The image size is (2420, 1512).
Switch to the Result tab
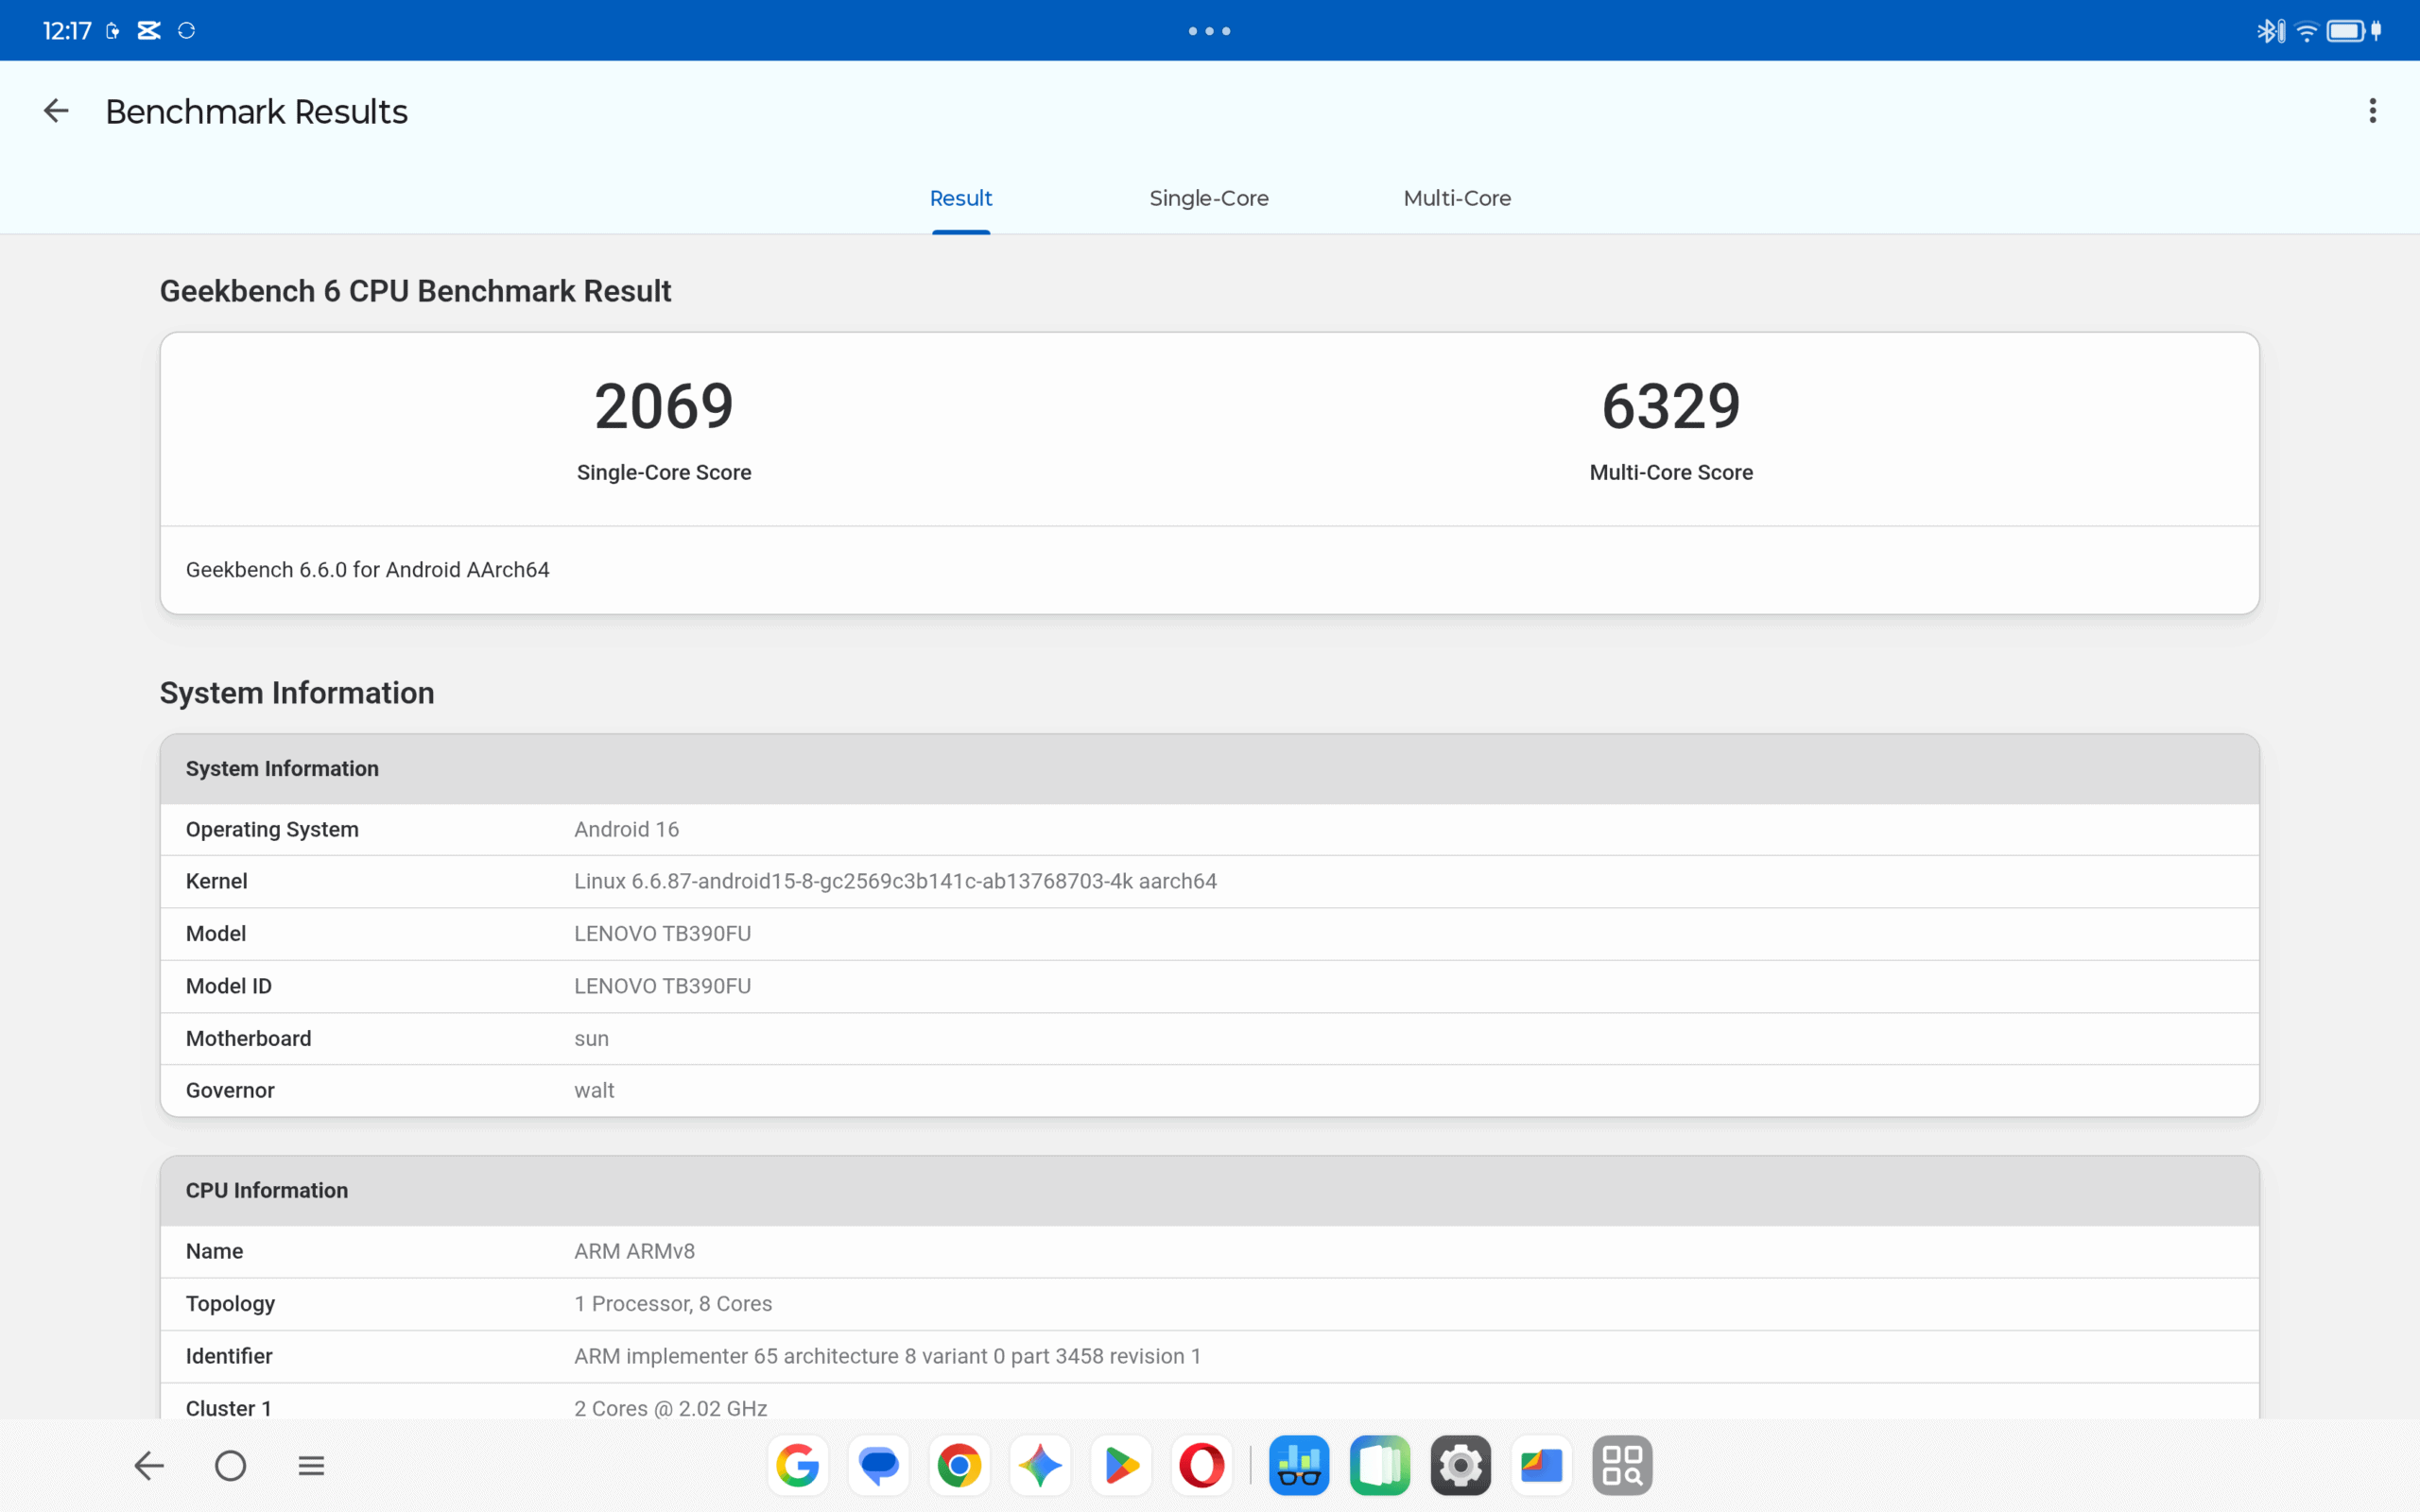(x=960, y=198)
